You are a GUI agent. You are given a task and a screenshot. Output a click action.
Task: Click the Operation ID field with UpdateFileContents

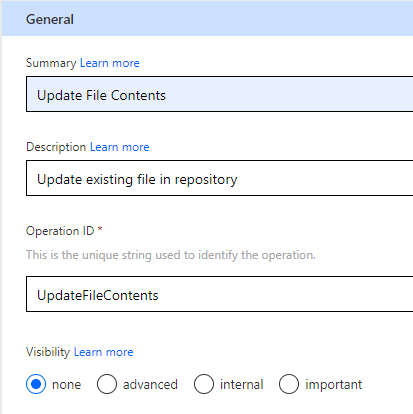click(x=220, y=294)
